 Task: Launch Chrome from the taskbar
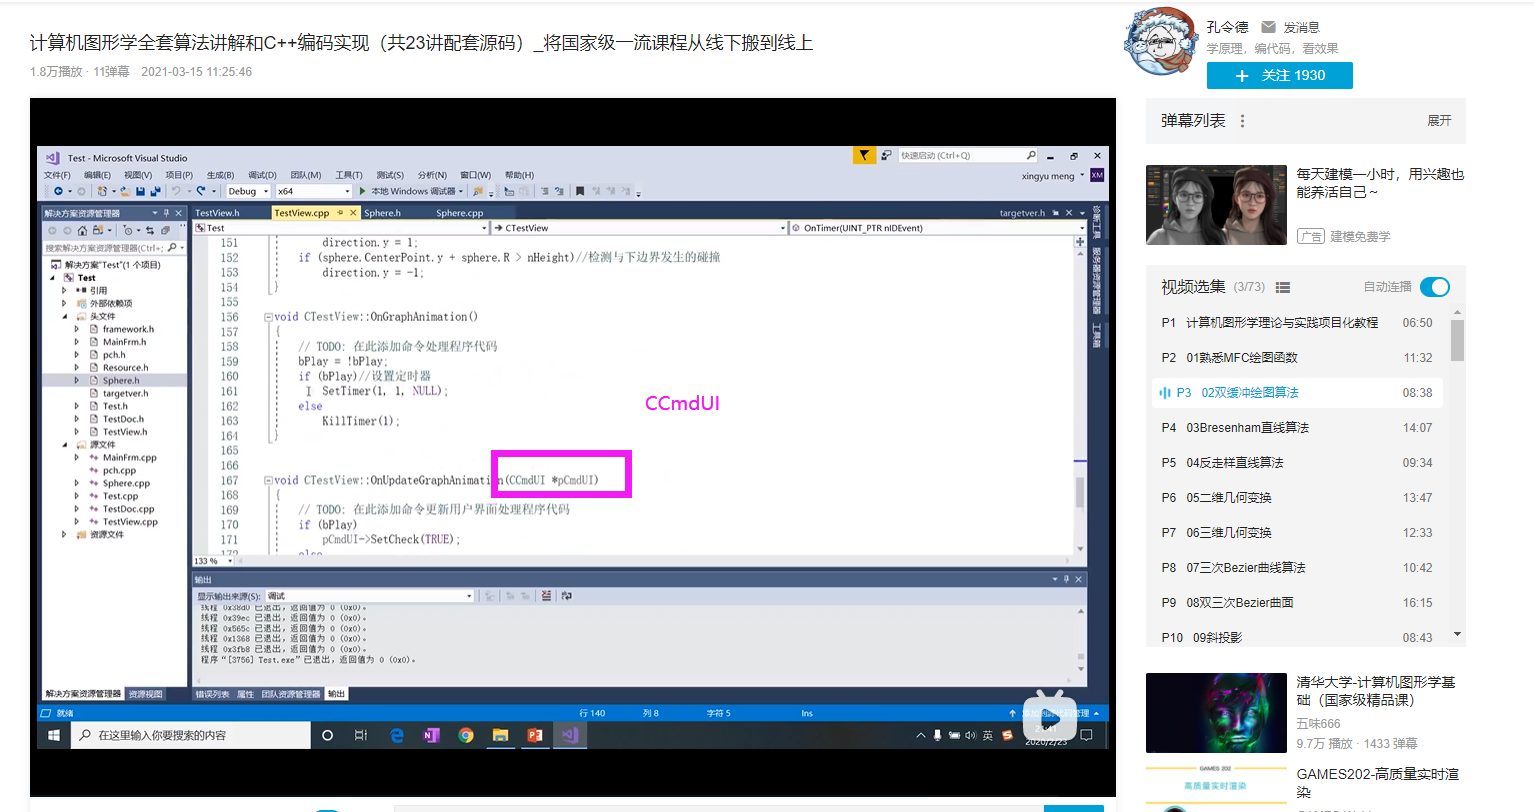[x=466, y=734]
